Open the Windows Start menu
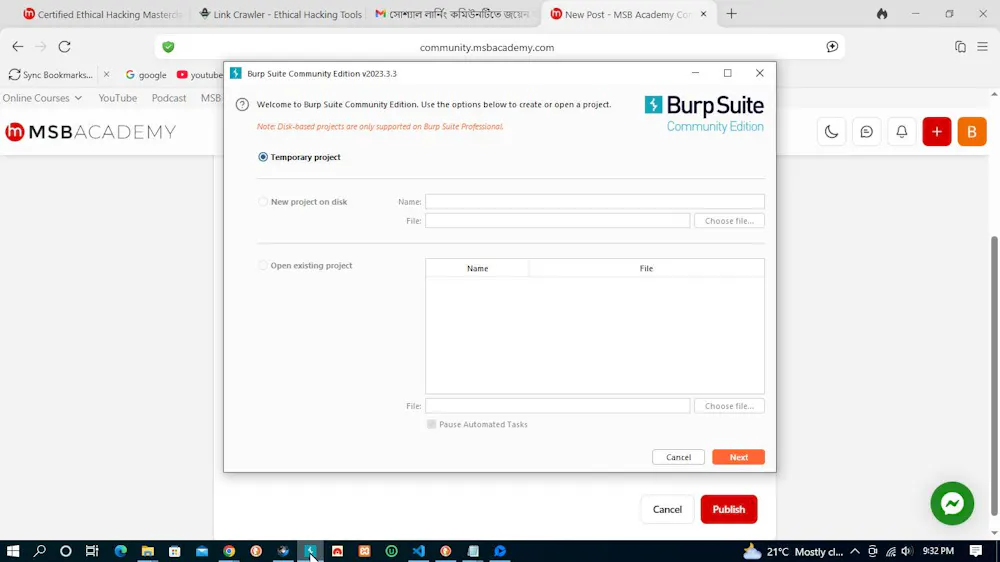 tap(13, 551)
